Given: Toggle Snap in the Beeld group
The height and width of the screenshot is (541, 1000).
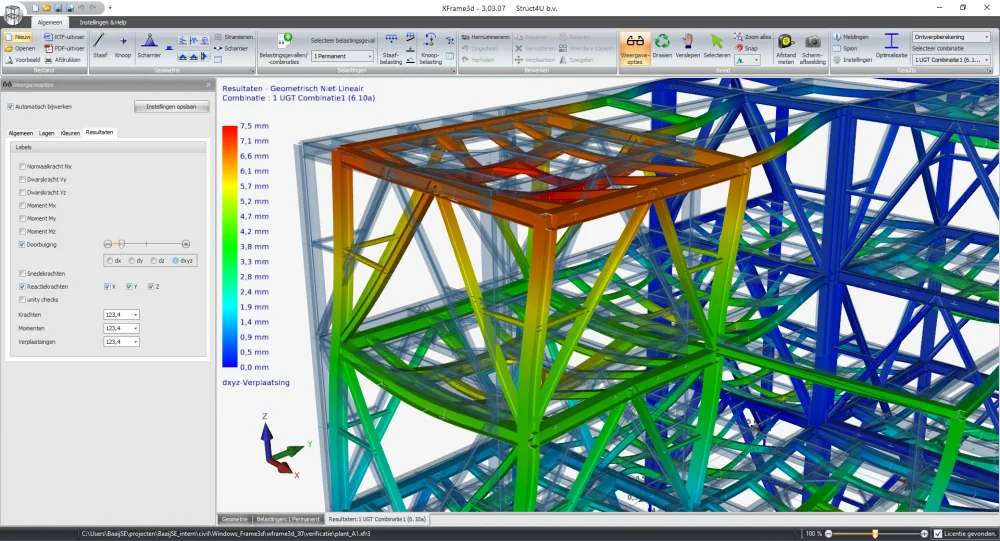Looking at the screenshot, I should pos(746,48).
